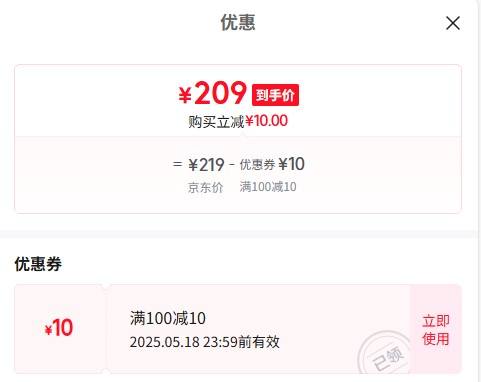
Task: Click 立即使用 on the coupon
Action: 436,330
